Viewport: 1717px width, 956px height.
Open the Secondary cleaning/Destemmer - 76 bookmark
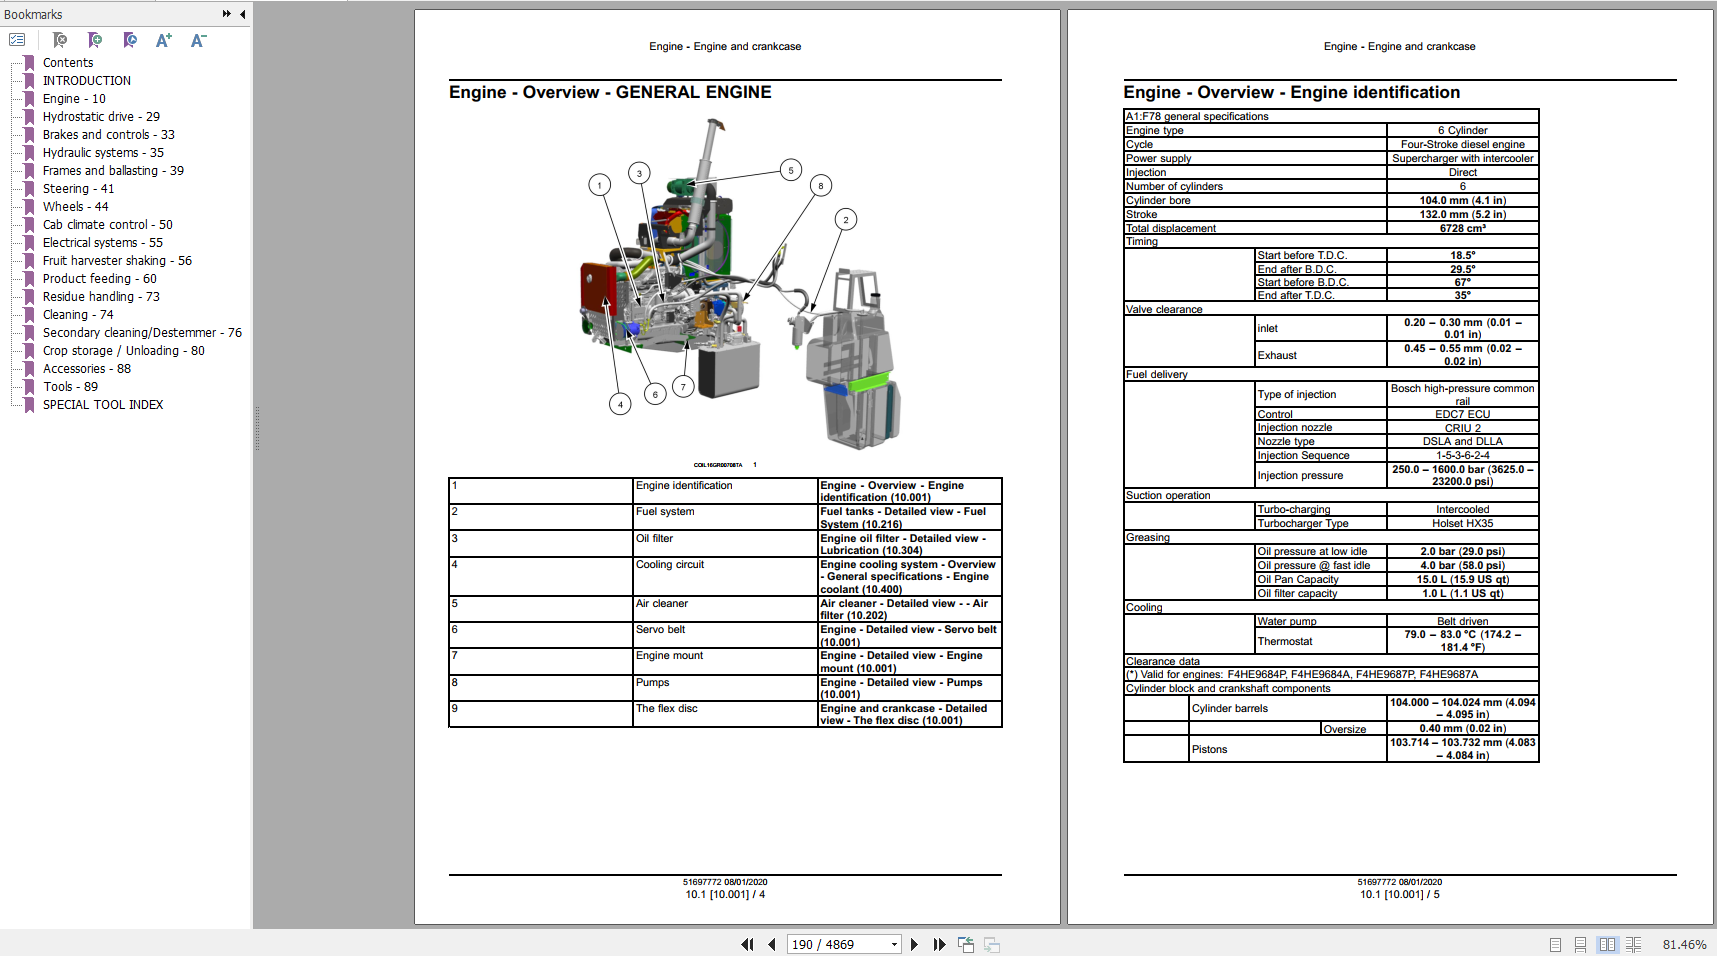click(142, 332)
